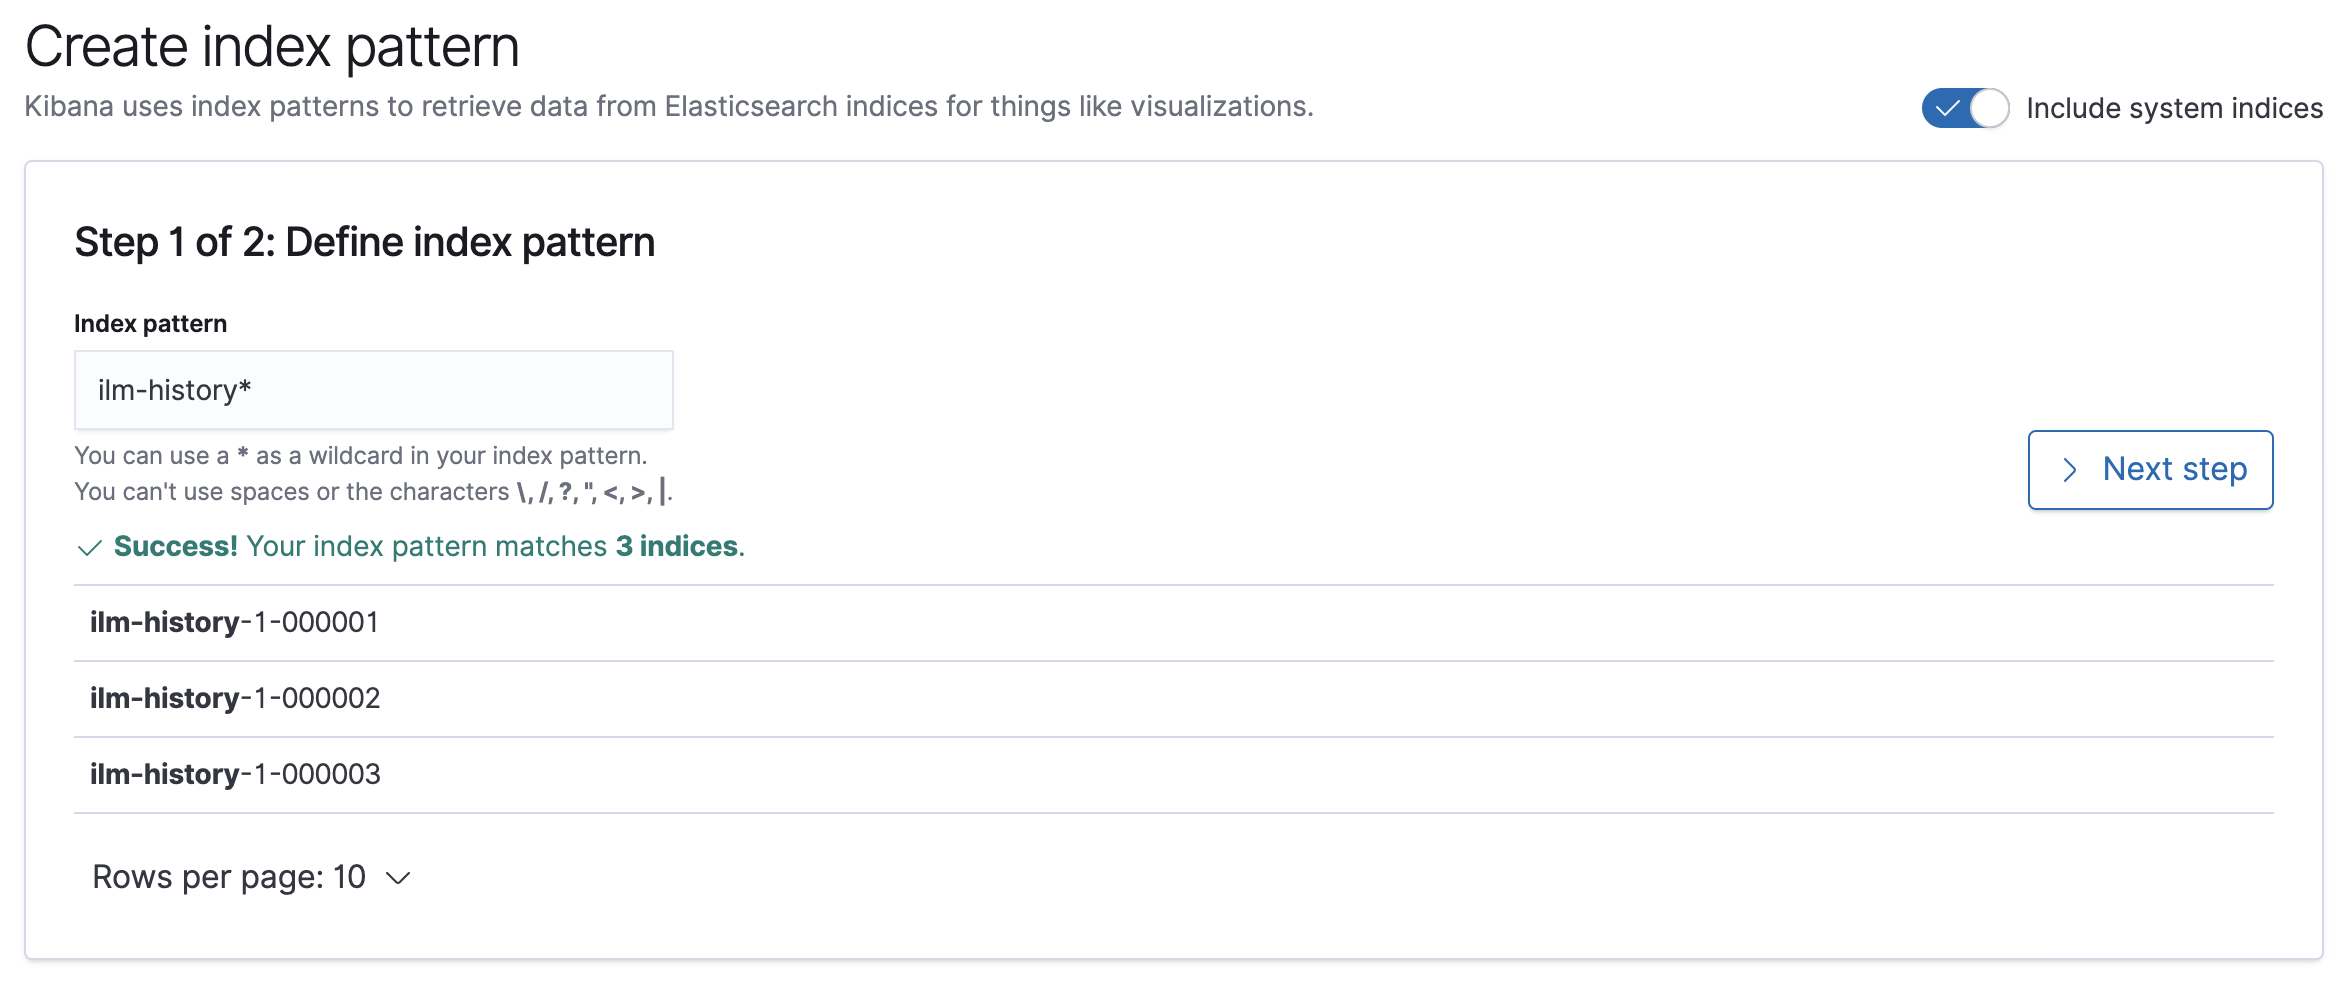Click the down chevron next to Rows per page
This screenshot has width=2352, height=990.
click(x=398, y=878)
